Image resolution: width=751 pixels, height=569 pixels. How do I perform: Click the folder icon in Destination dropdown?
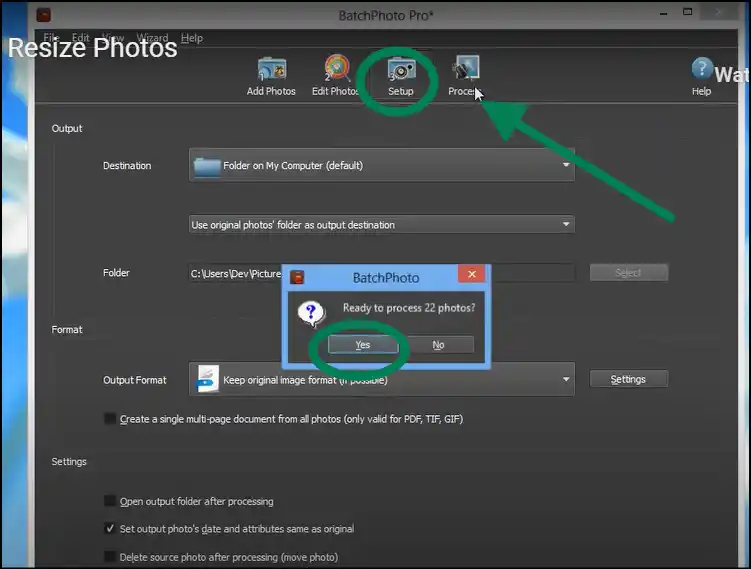coord(207,166)
